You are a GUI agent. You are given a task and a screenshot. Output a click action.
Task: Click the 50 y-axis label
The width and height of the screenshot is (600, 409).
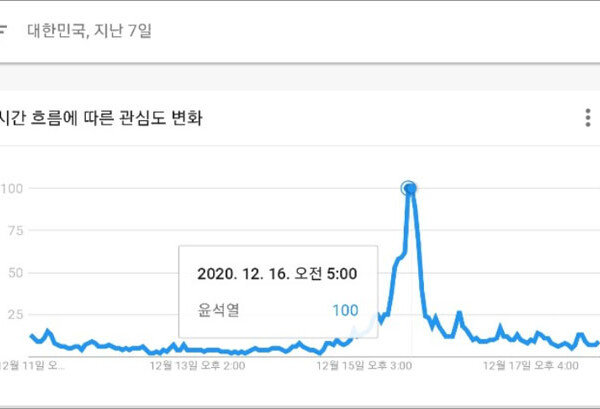15,273
